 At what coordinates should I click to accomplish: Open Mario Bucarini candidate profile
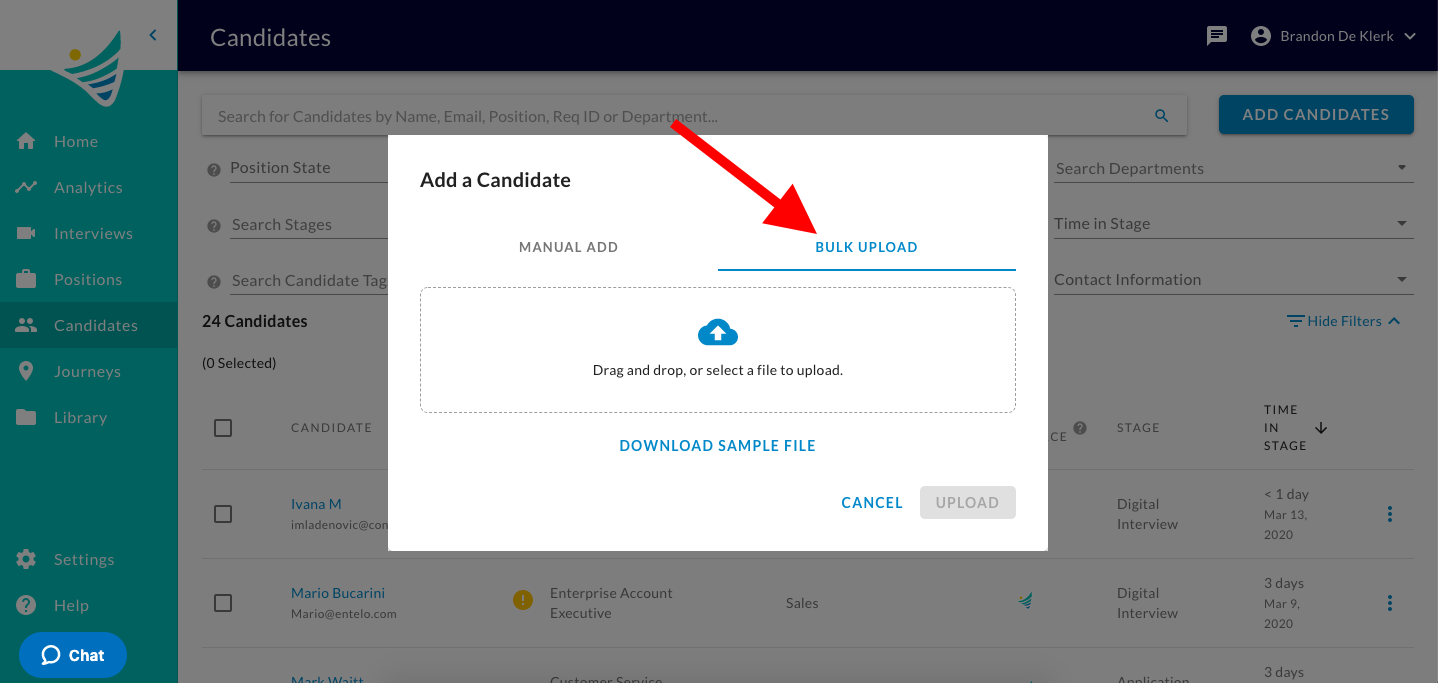[338, 593]
